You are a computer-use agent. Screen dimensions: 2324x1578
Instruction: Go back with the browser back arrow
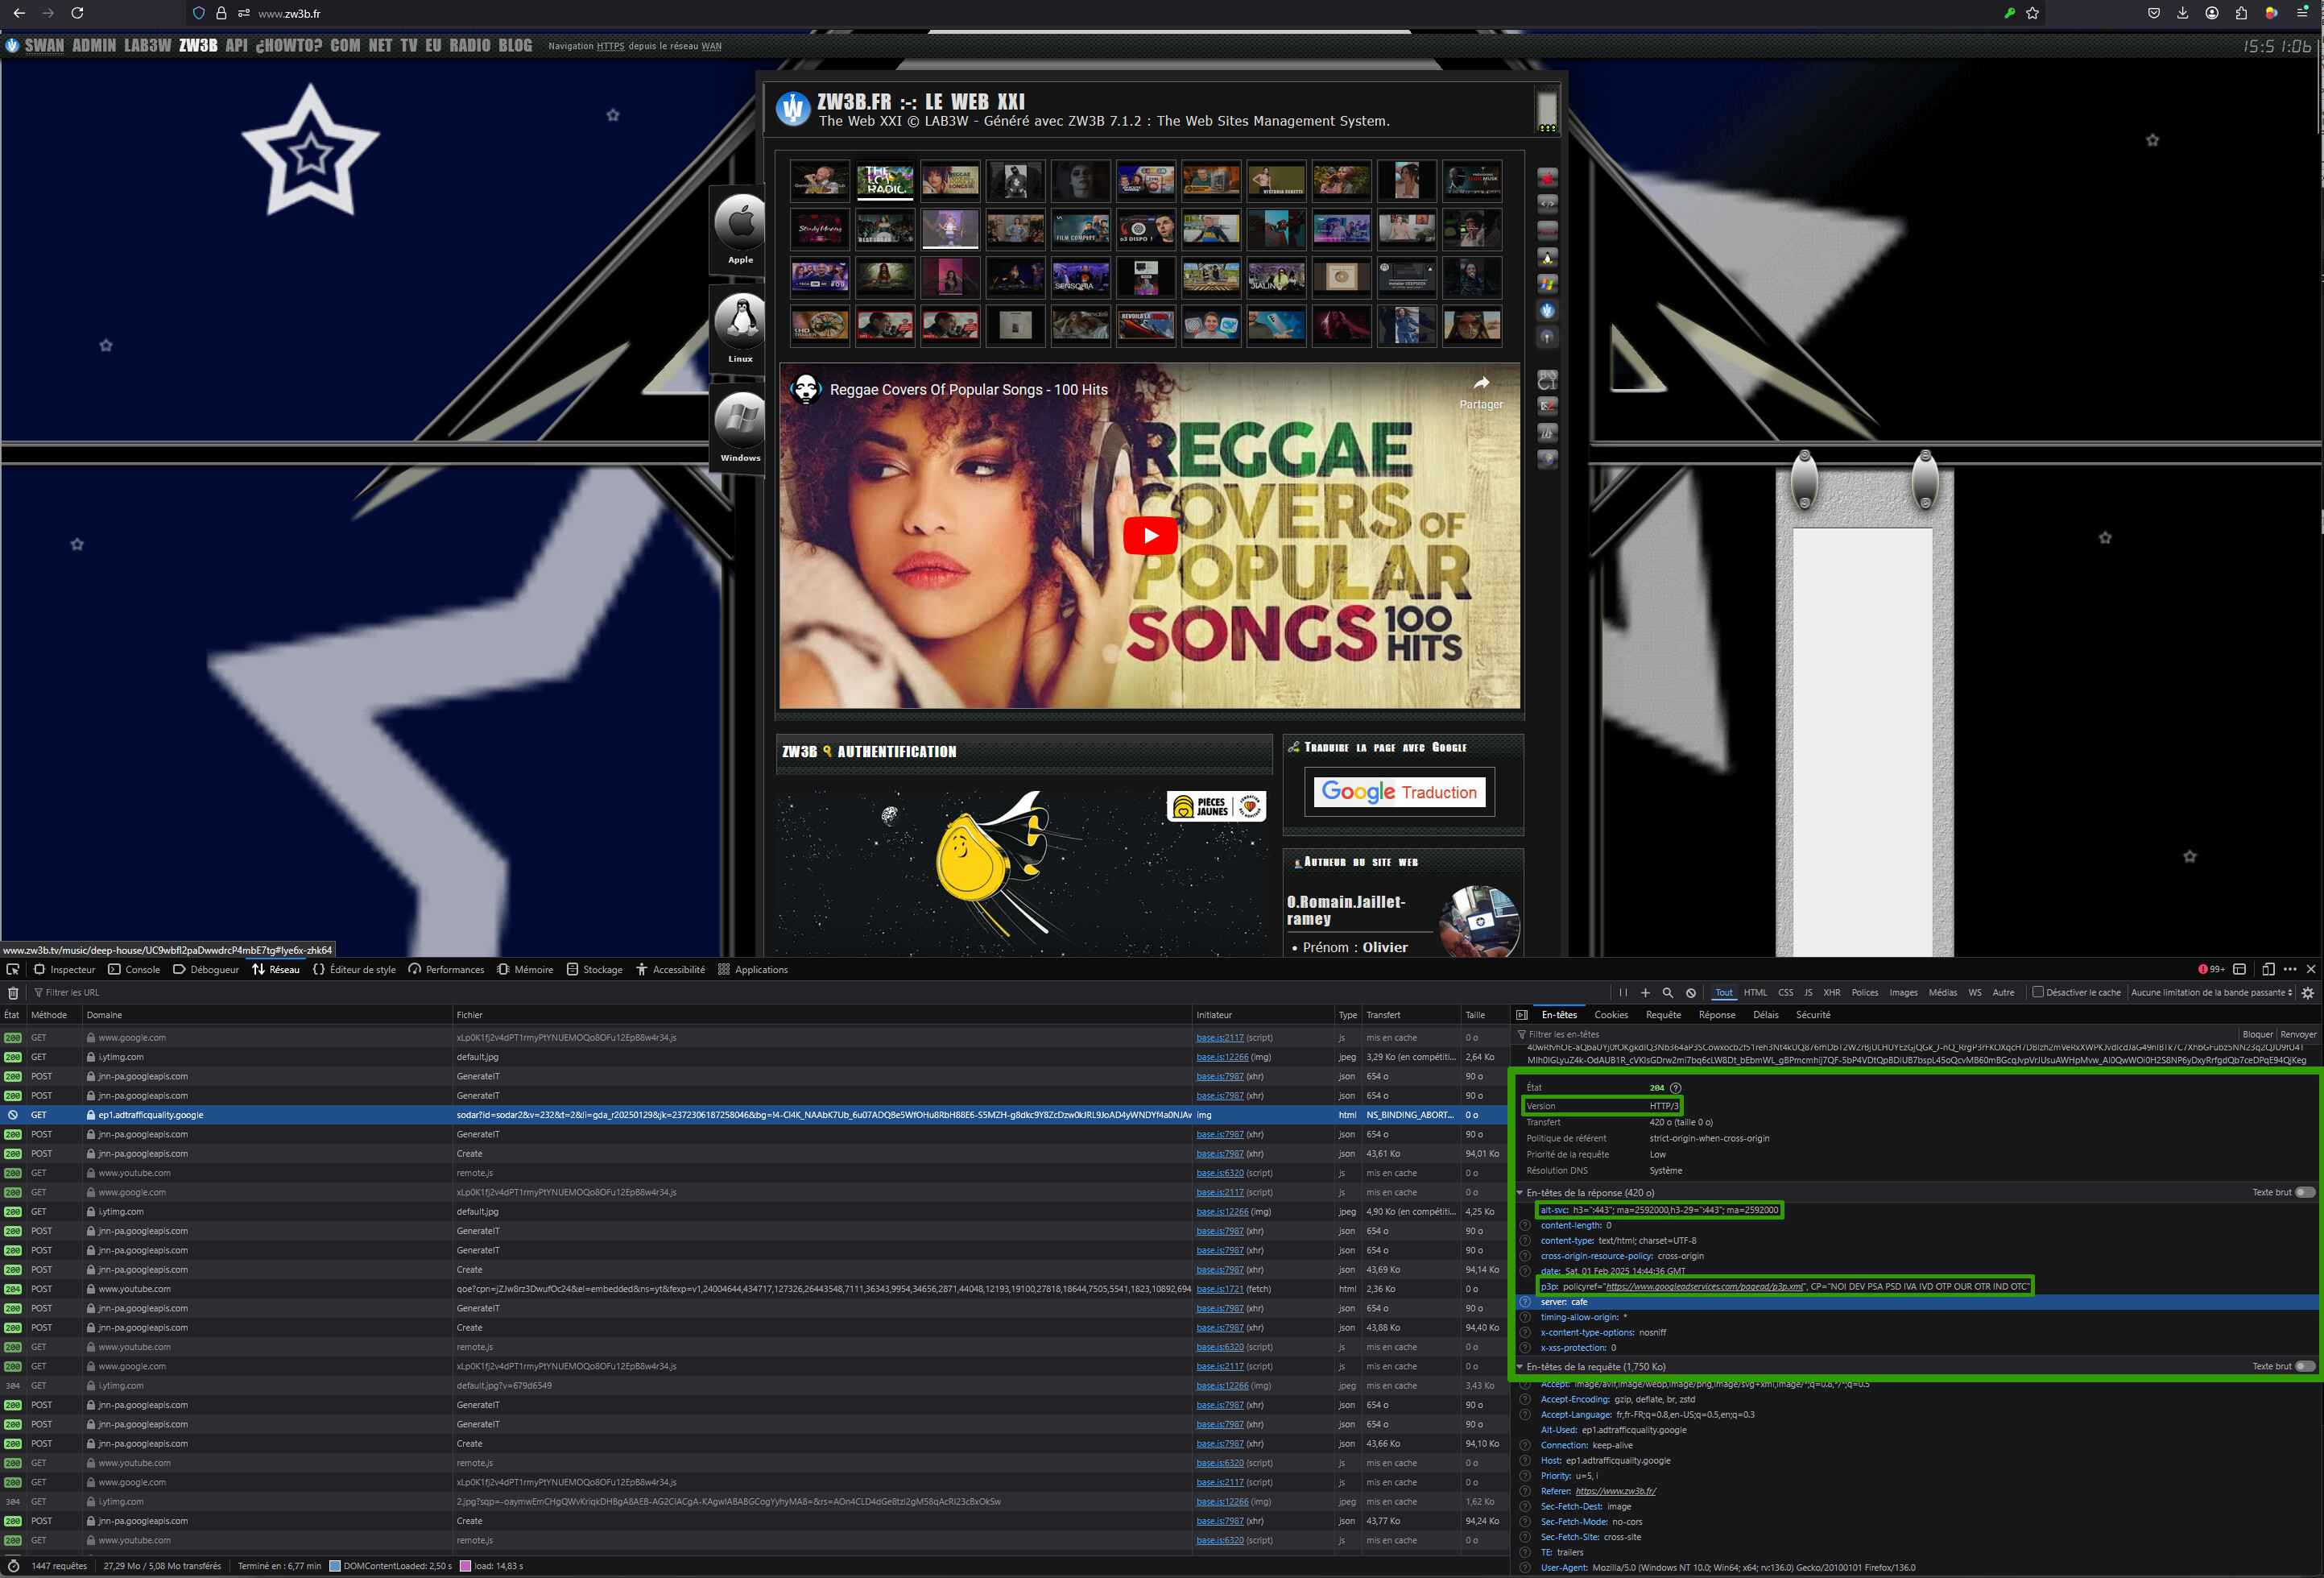tap(19, 13)
